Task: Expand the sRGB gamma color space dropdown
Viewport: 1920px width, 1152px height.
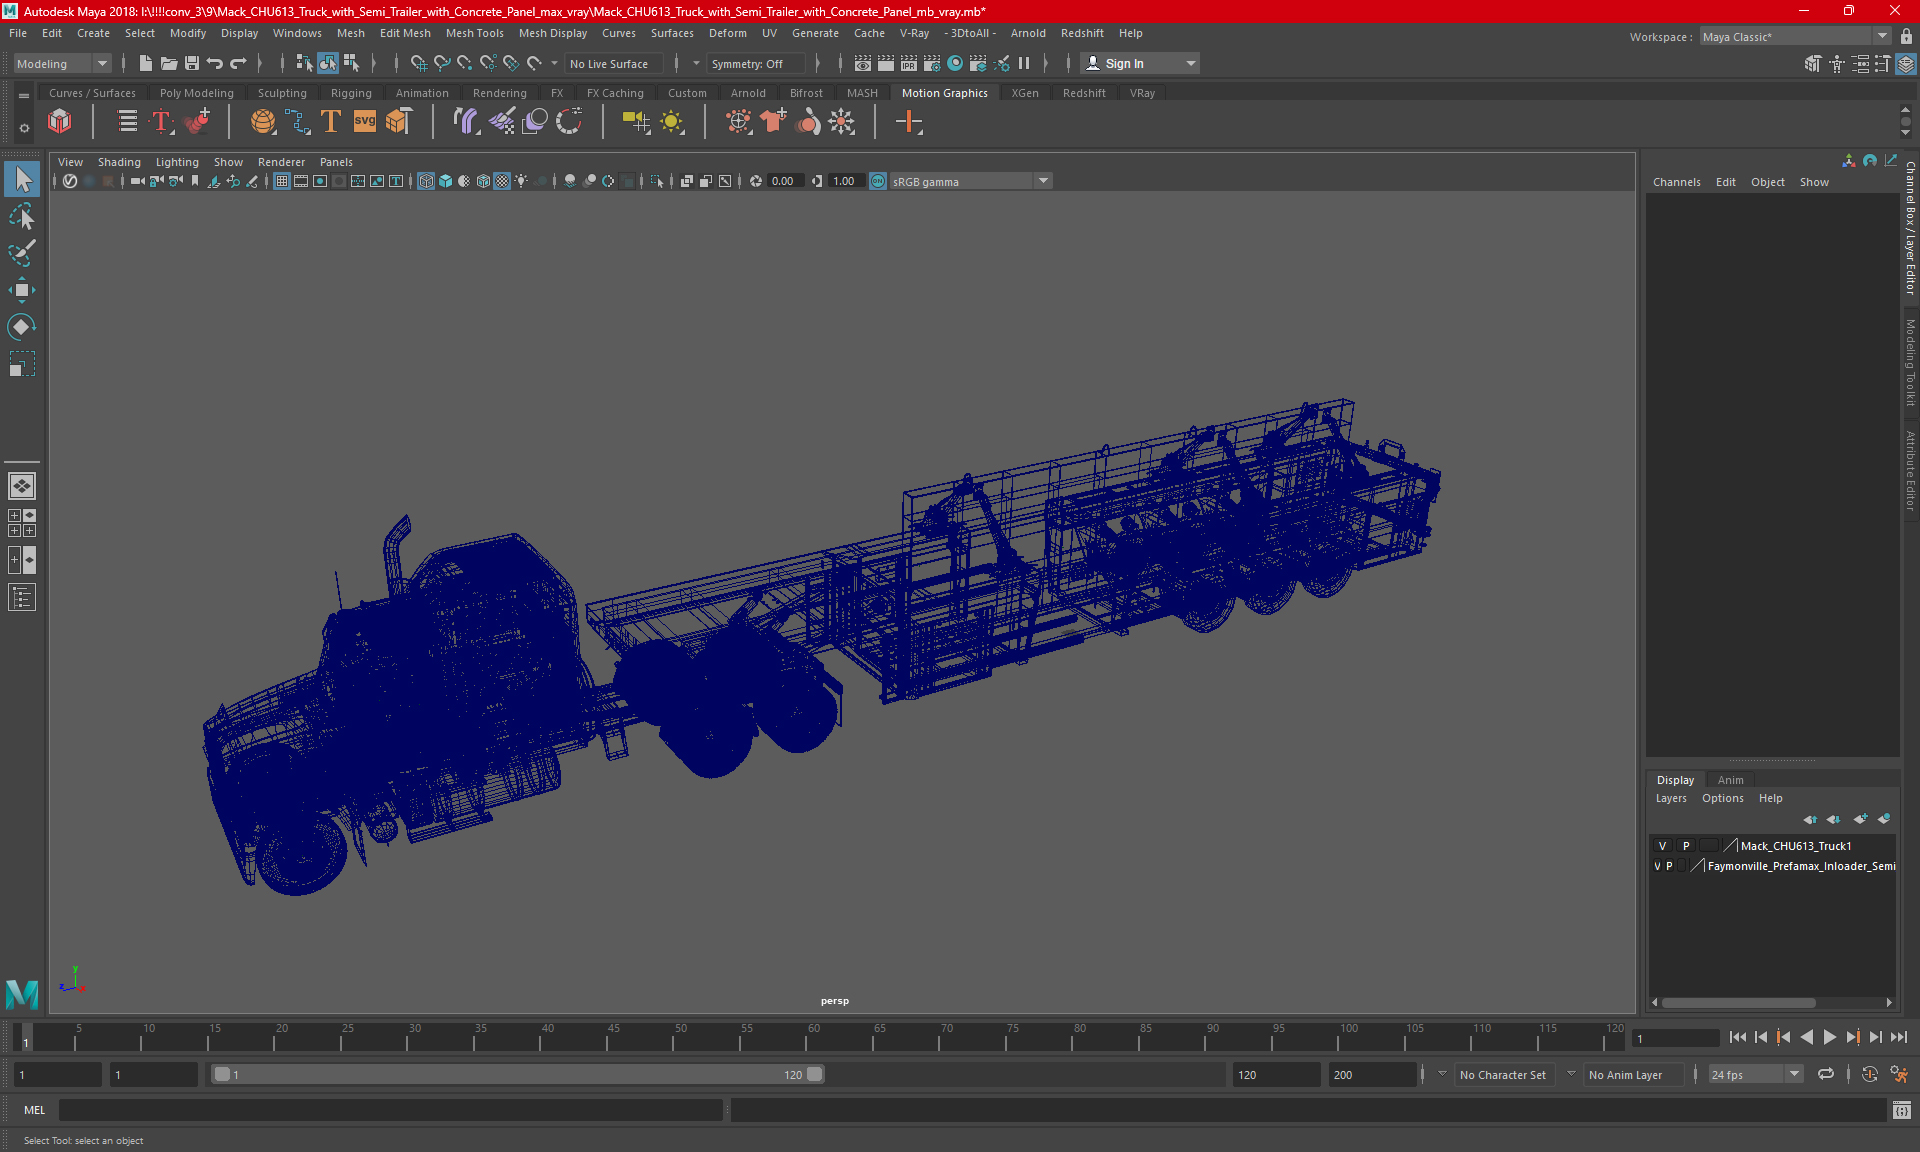Action: (1043, 181)
